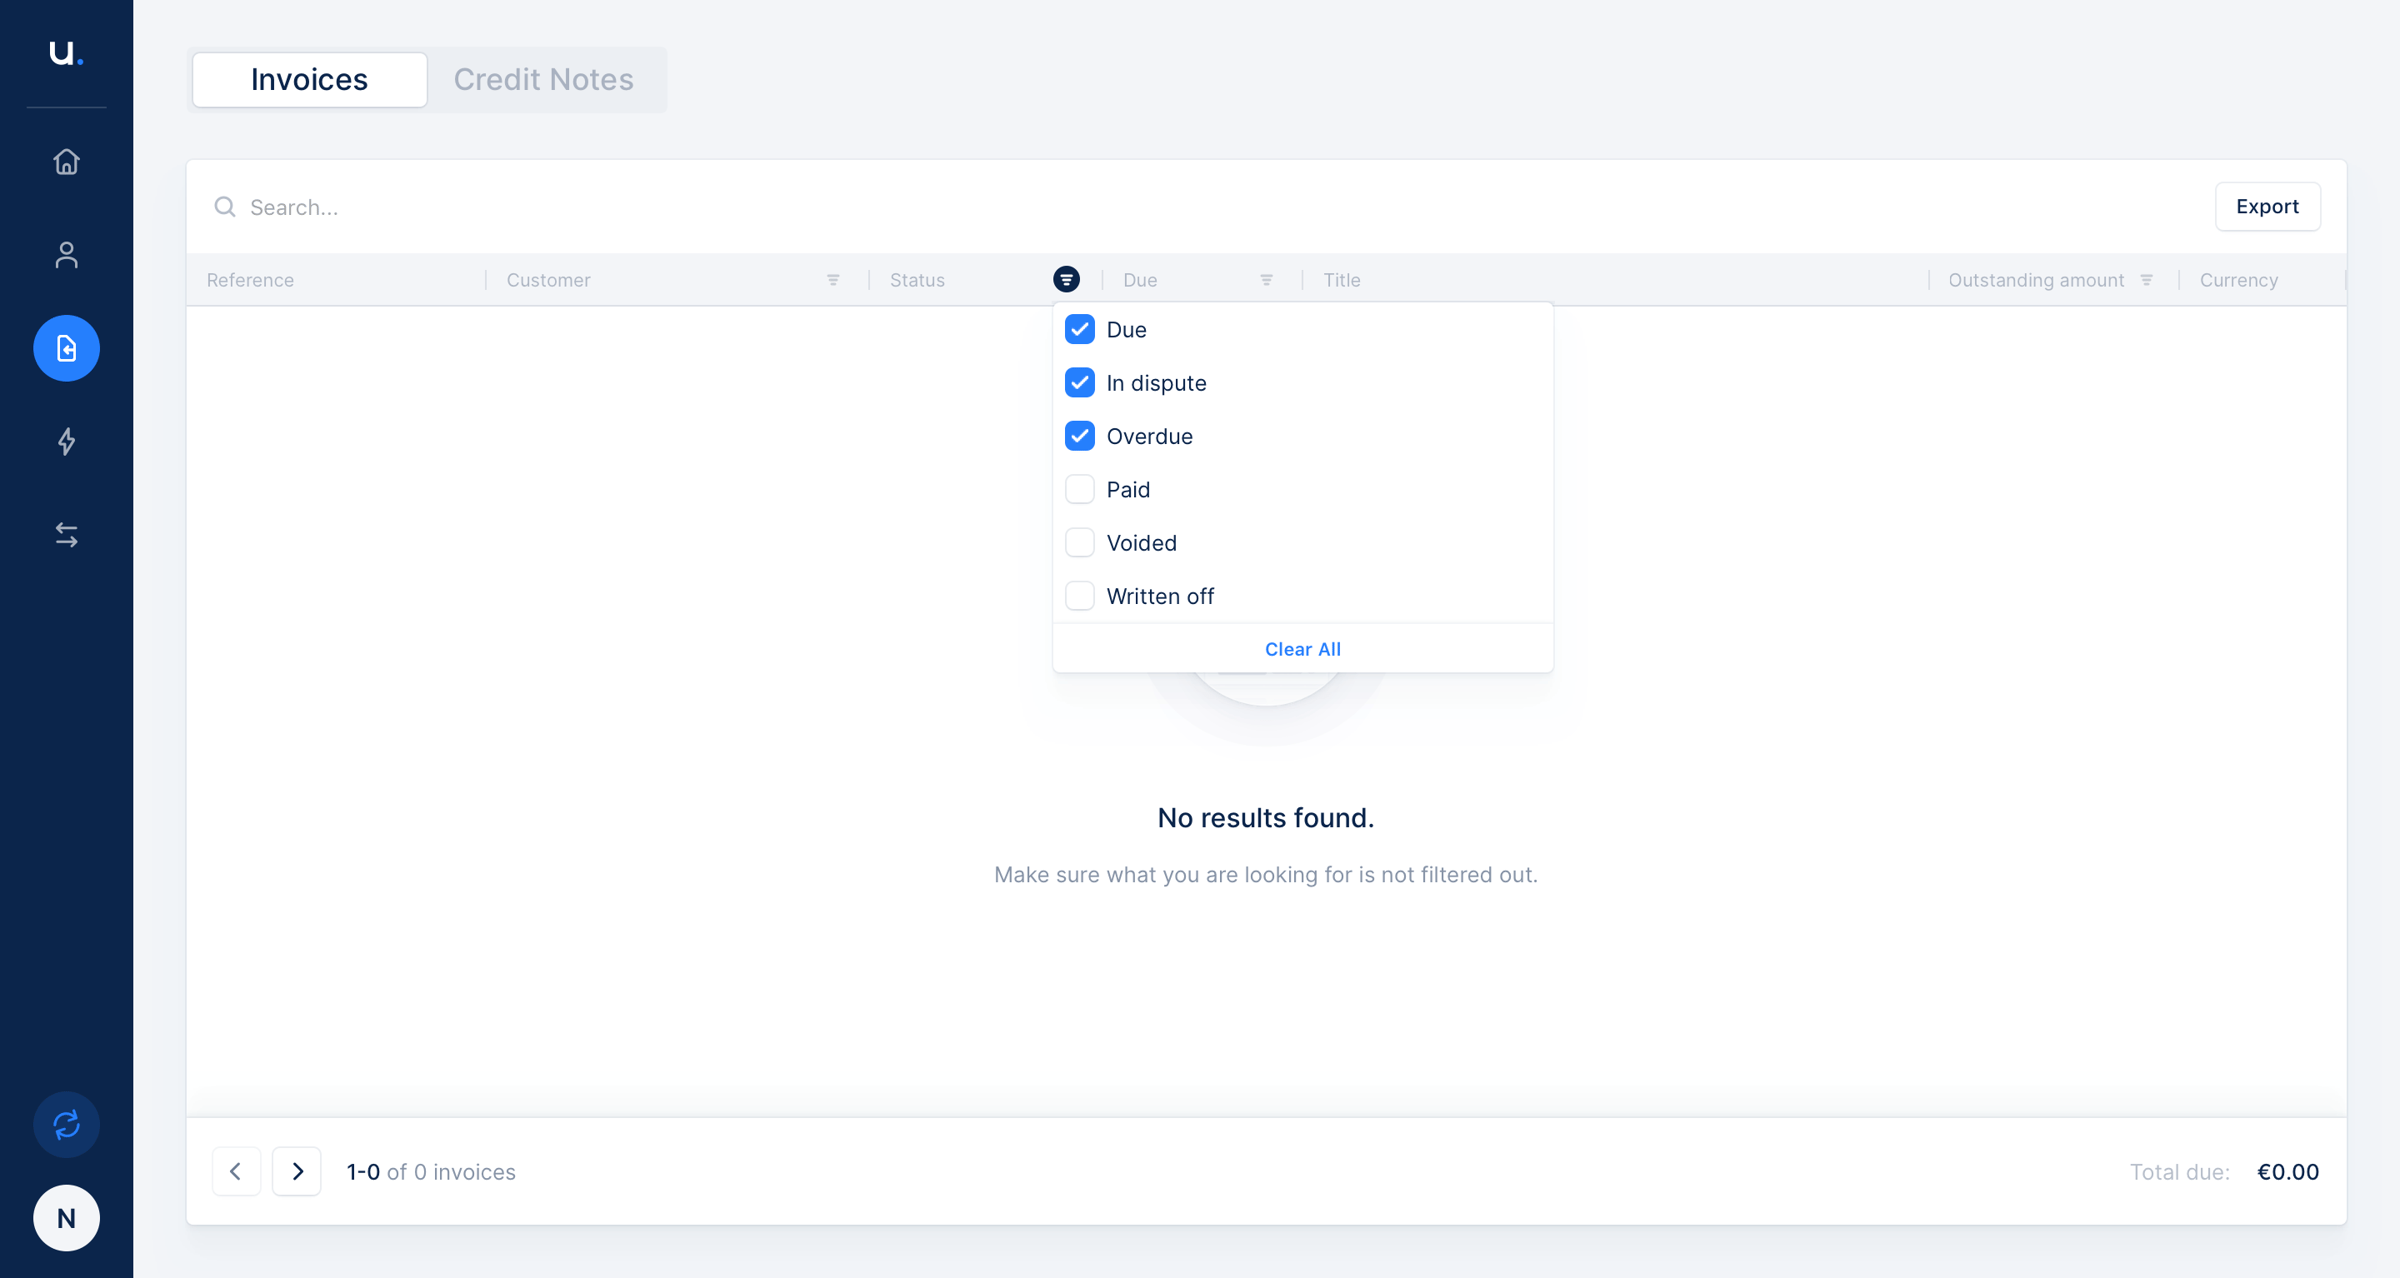Click the Written off option label
Image resolution: width=2400 pixels, height=1278 pixels.
coord(1160,596)
